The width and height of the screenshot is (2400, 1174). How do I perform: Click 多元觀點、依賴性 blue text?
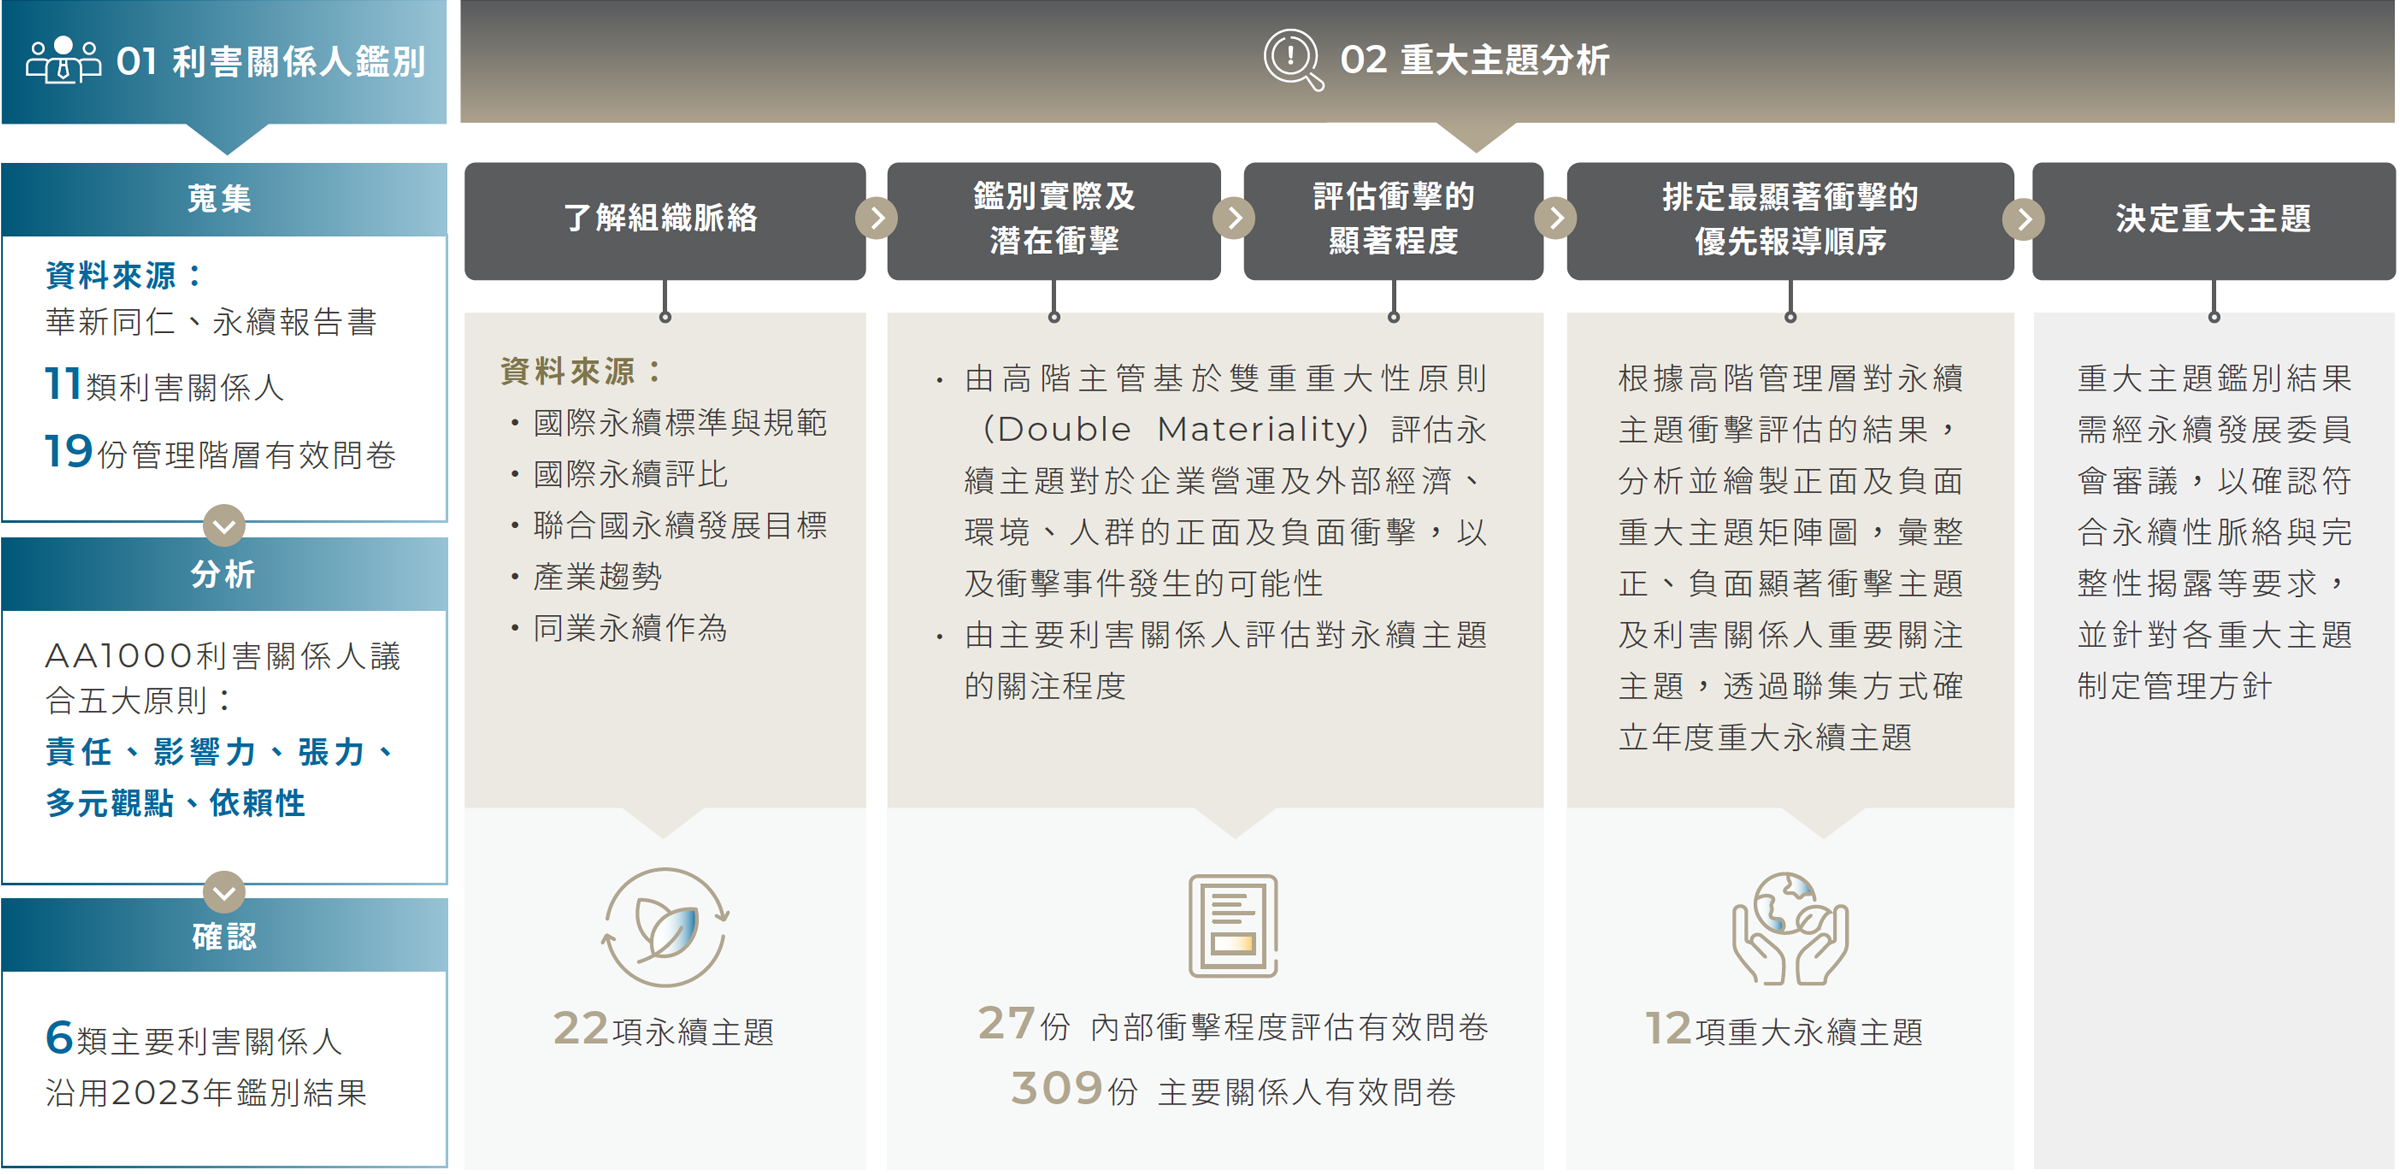(175, 803)
